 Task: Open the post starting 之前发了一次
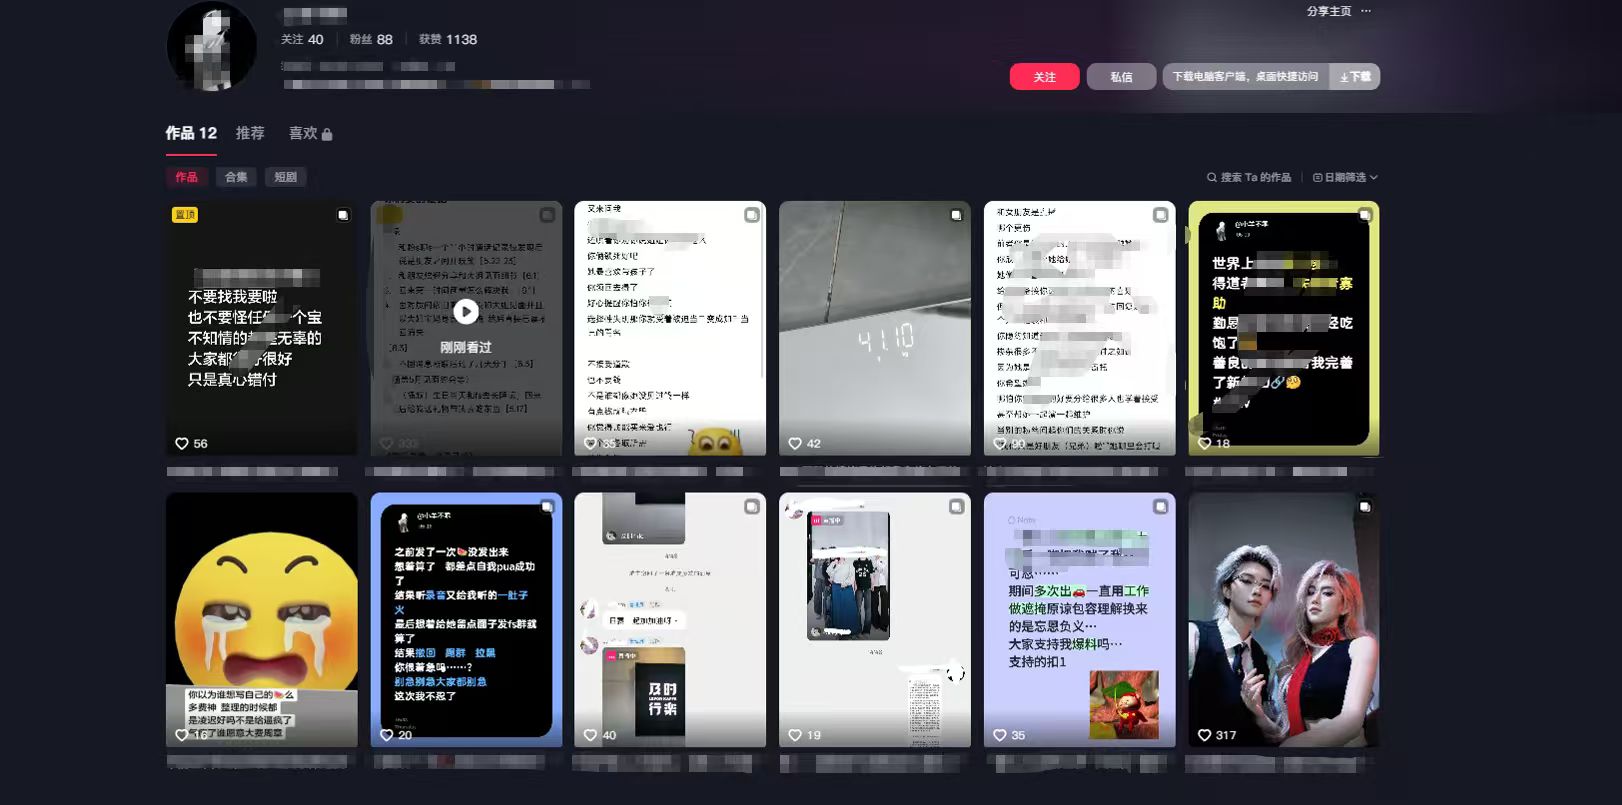pos(466,620)
